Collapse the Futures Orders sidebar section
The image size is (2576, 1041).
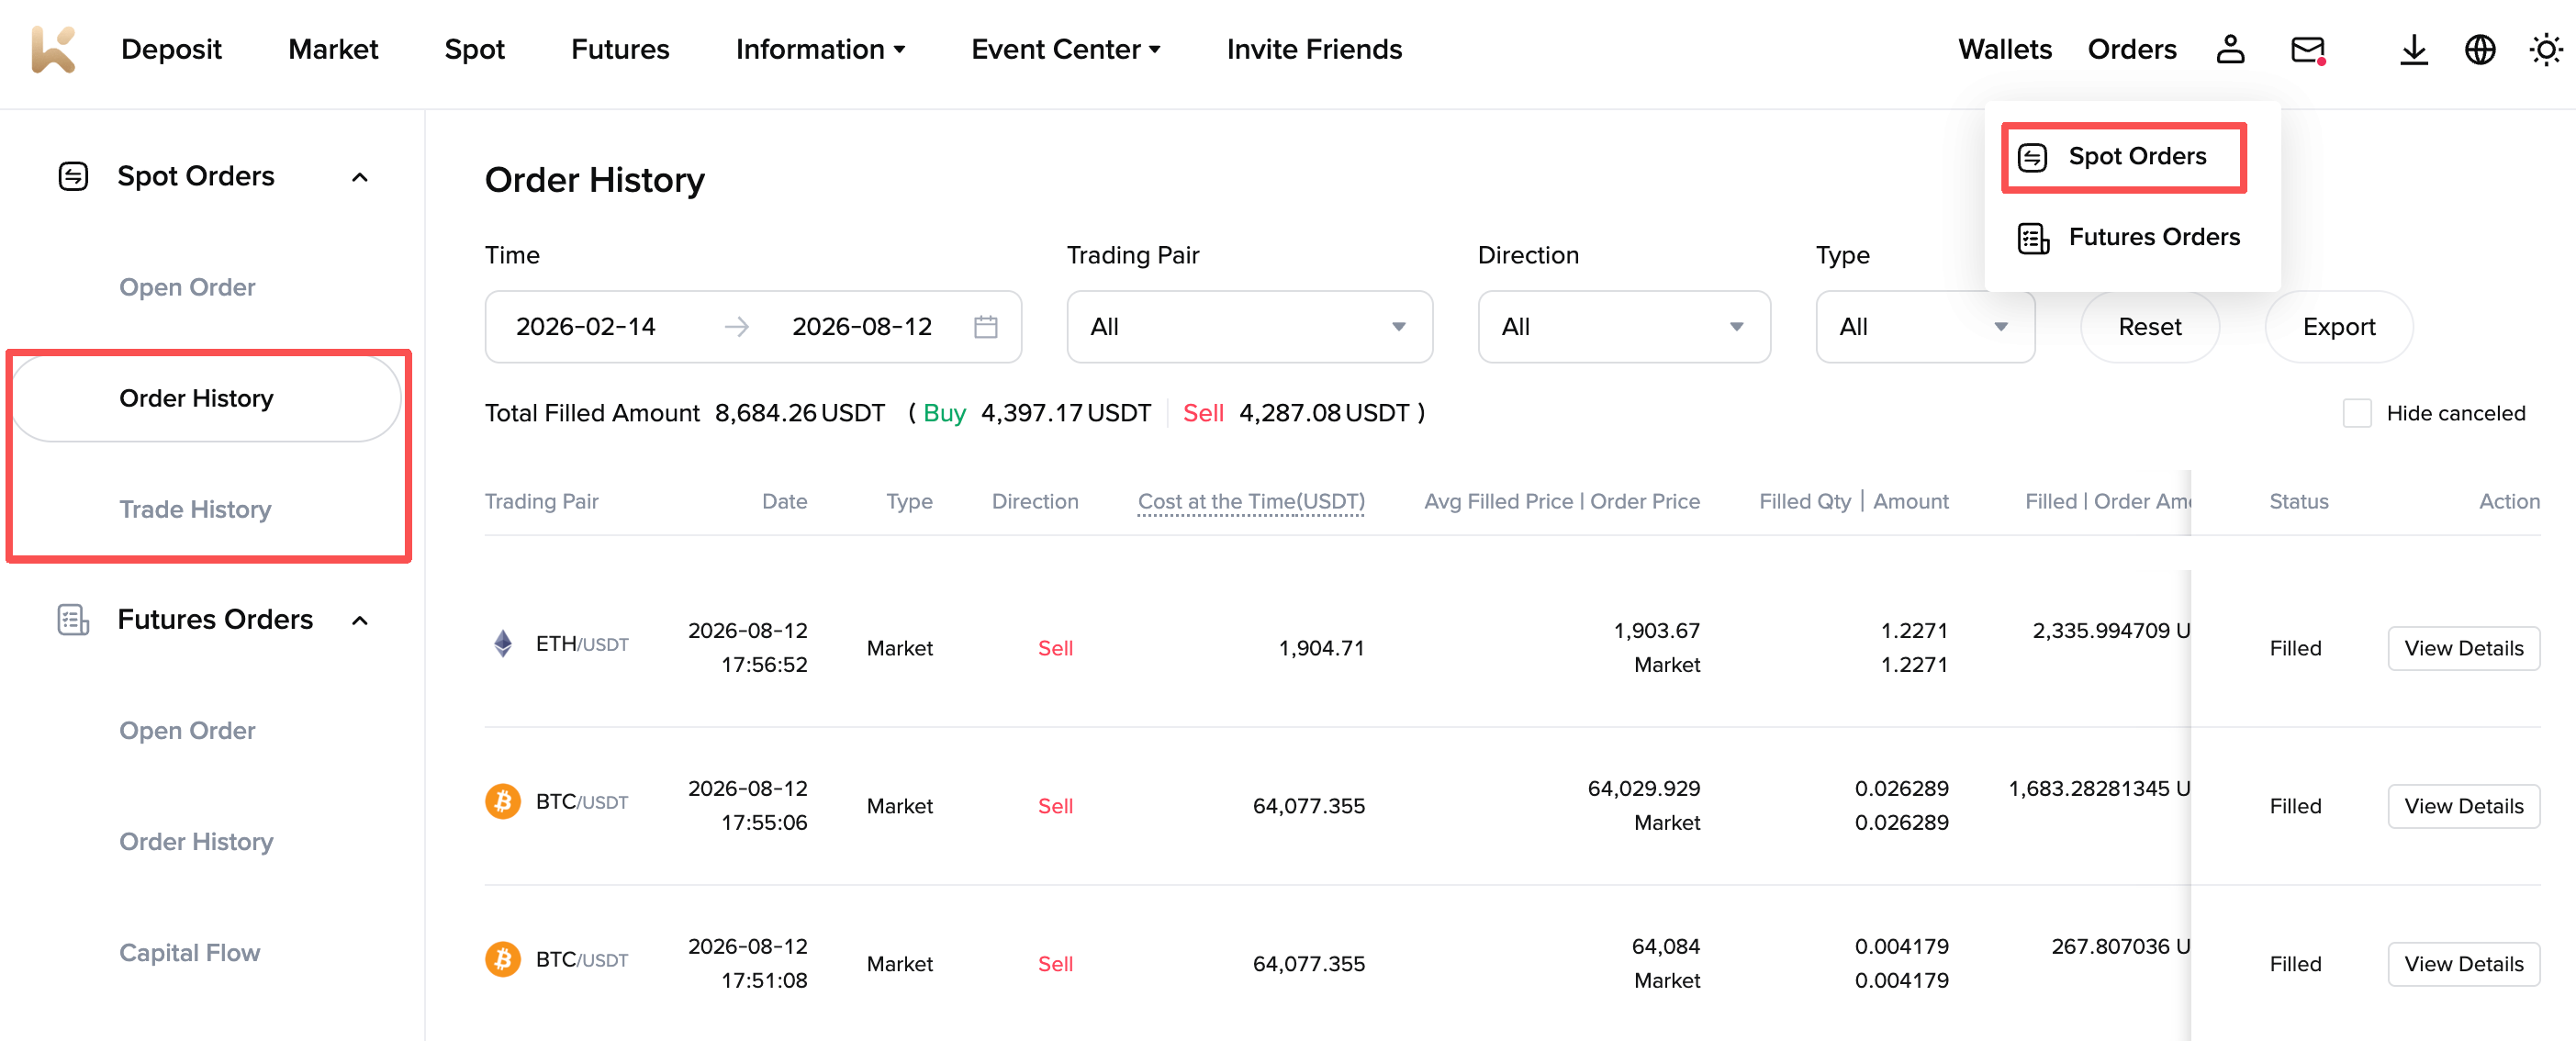(360, 620)
